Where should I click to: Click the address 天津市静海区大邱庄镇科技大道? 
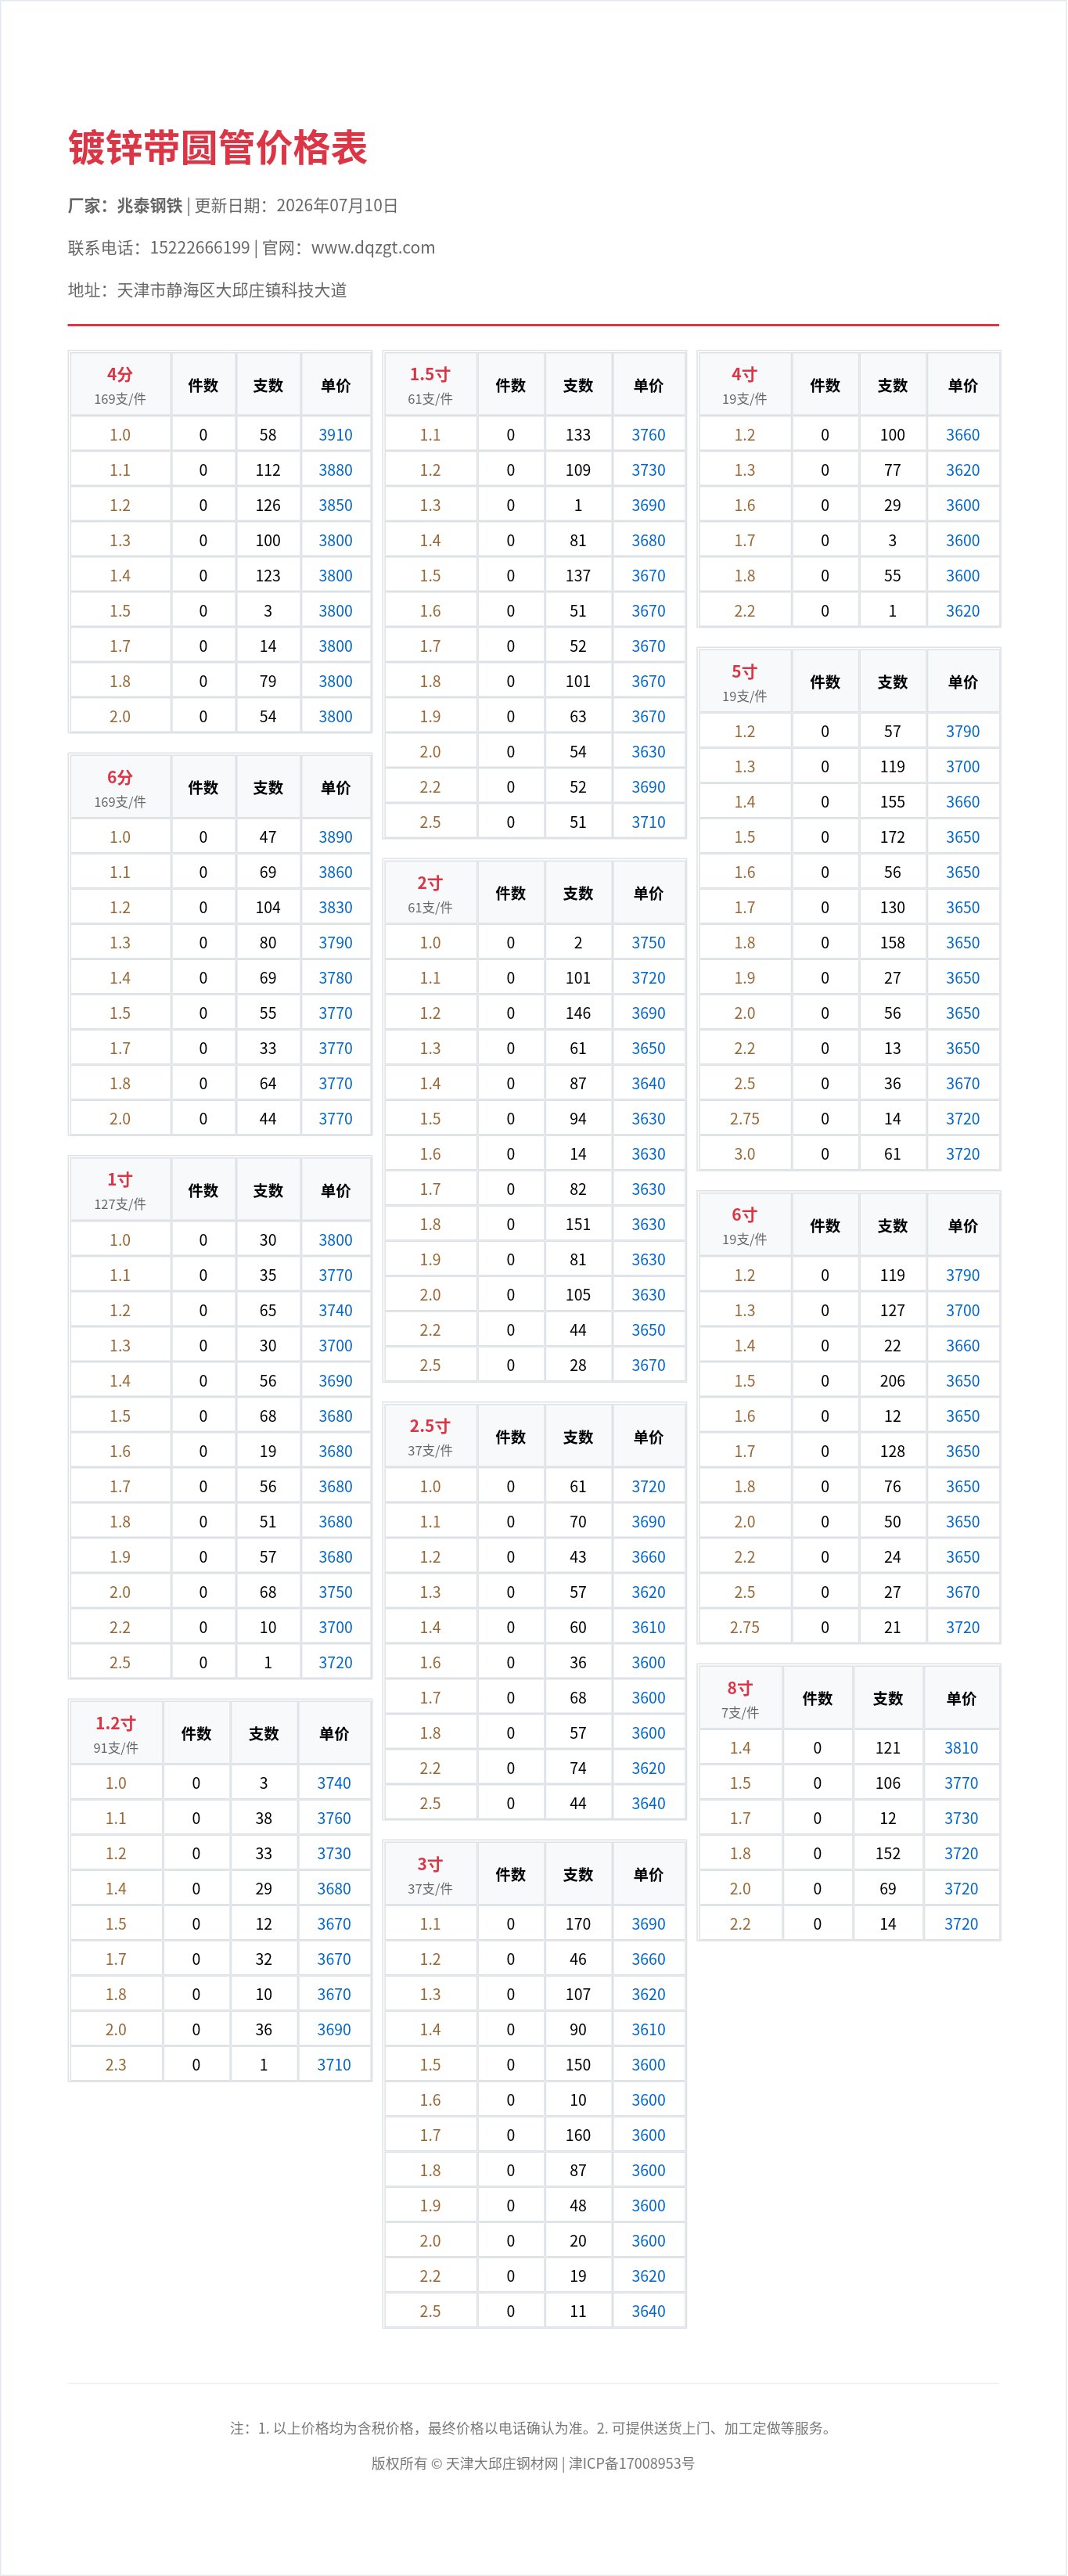point(232,290)
